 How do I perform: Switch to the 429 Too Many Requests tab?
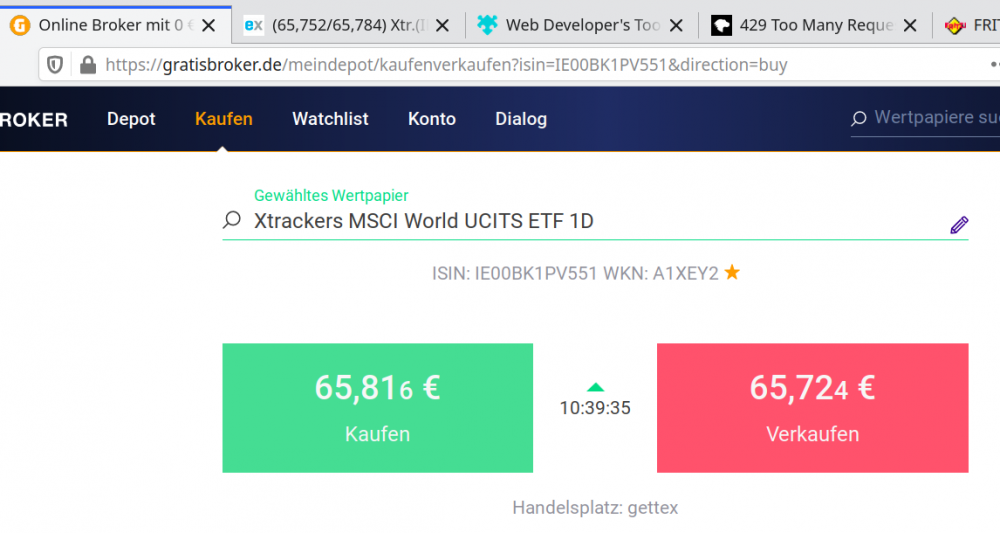click(x=816, y=26)
